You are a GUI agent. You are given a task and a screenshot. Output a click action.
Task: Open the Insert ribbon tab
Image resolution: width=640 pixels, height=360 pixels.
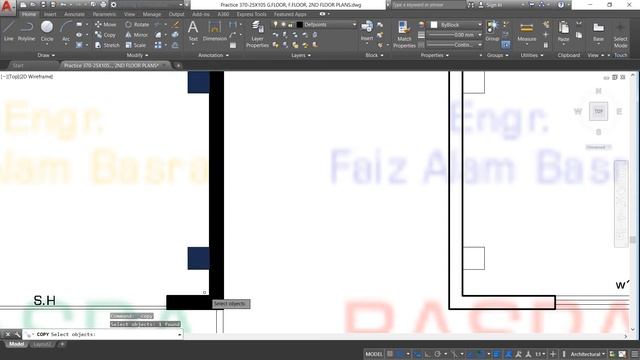tap(50, 14)
